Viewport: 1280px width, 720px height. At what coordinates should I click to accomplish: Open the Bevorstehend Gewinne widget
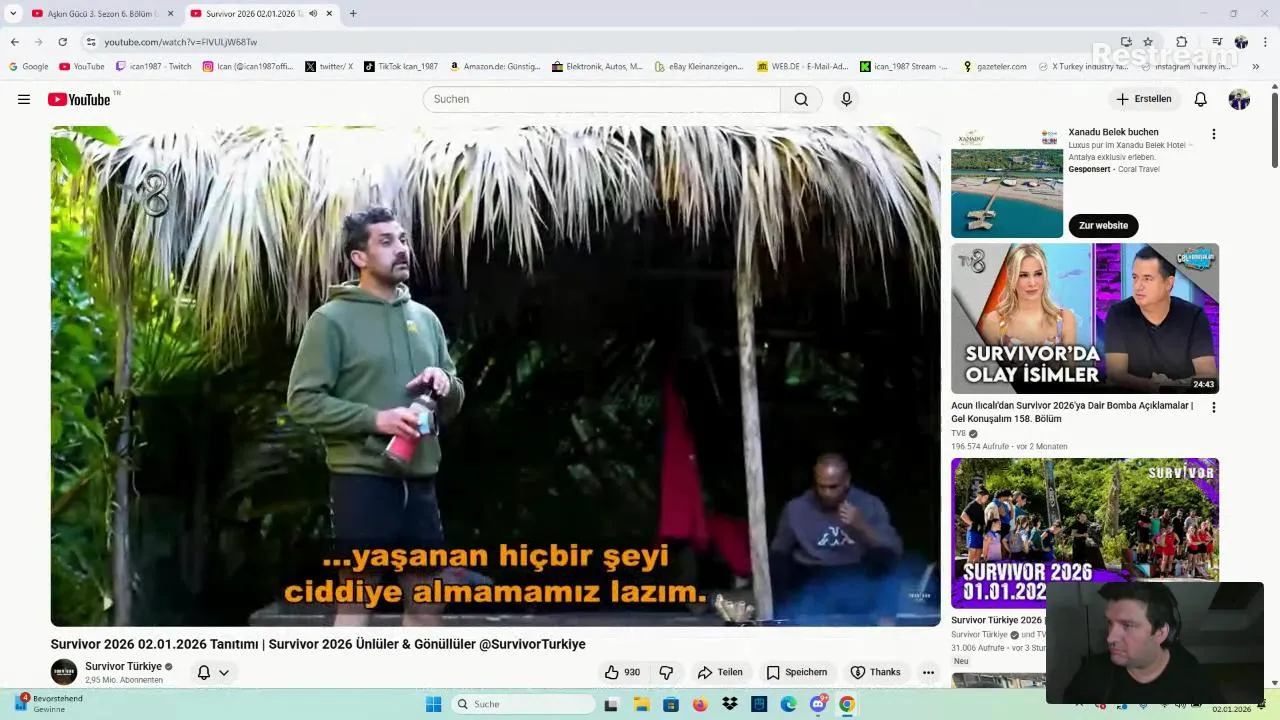[x=49, y=703]
